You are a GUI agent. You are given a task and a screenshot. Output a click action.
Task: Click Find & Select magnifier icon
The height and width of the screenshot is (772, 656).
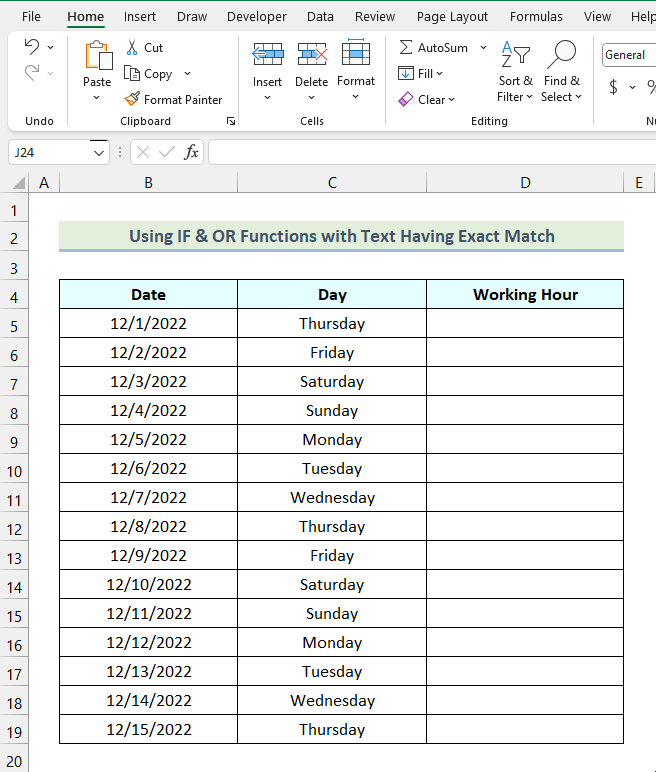pyautogui.click(x=561, y=54)
